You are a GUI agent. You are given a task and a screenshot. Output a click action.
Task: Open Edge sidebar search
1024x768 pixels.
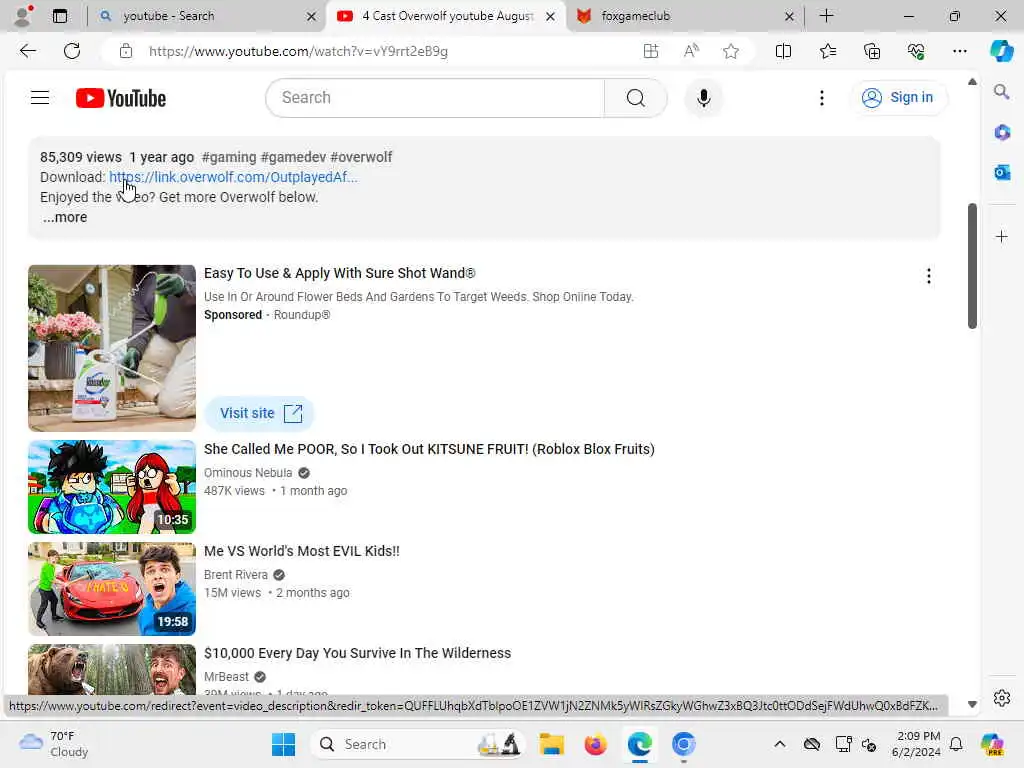click(x=1001, y=91)
